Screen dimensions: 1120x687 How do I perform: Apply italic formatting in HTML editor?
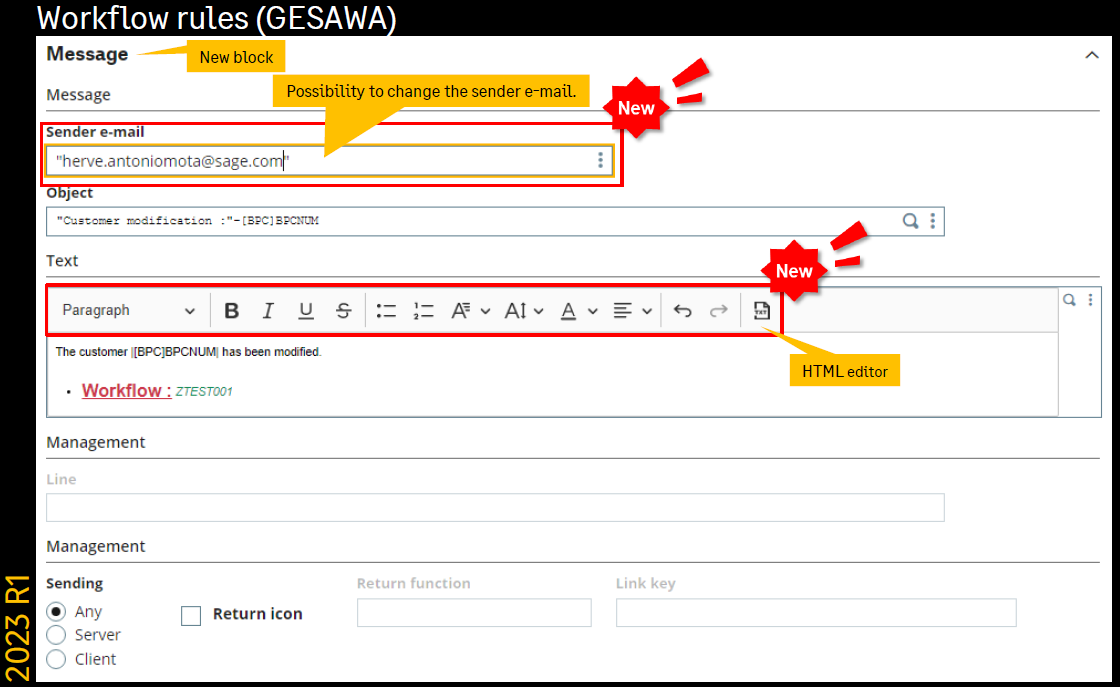point(268,311)
